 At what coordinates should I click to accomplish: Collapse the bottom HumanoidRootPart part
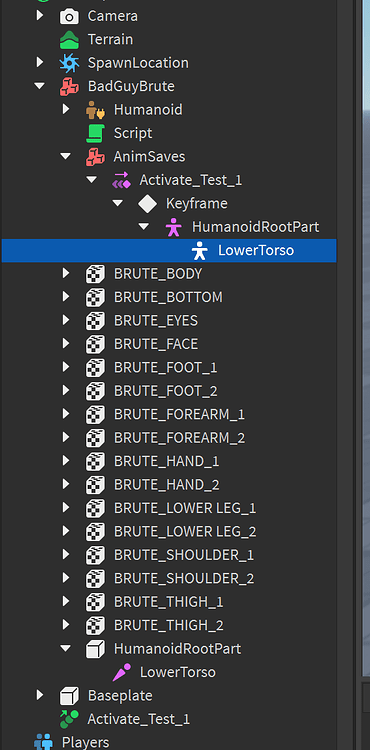pyautogui.click(x=66, y=649)
